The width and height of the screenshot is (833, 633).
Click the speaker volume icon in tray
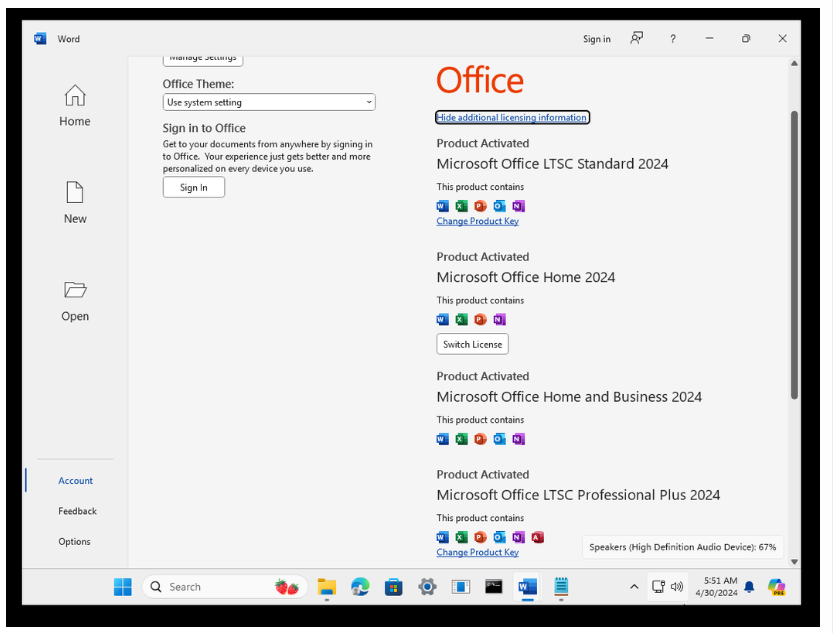(x=677, y=587)
